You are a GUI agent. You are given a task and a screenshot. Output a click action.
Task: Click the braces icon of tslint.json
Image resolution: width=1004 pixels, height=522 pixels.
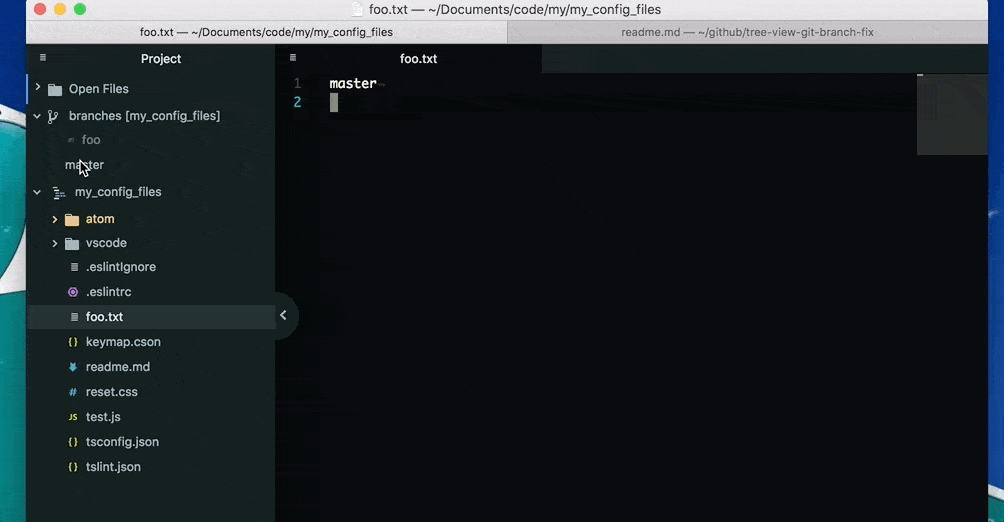click(73, 467)
